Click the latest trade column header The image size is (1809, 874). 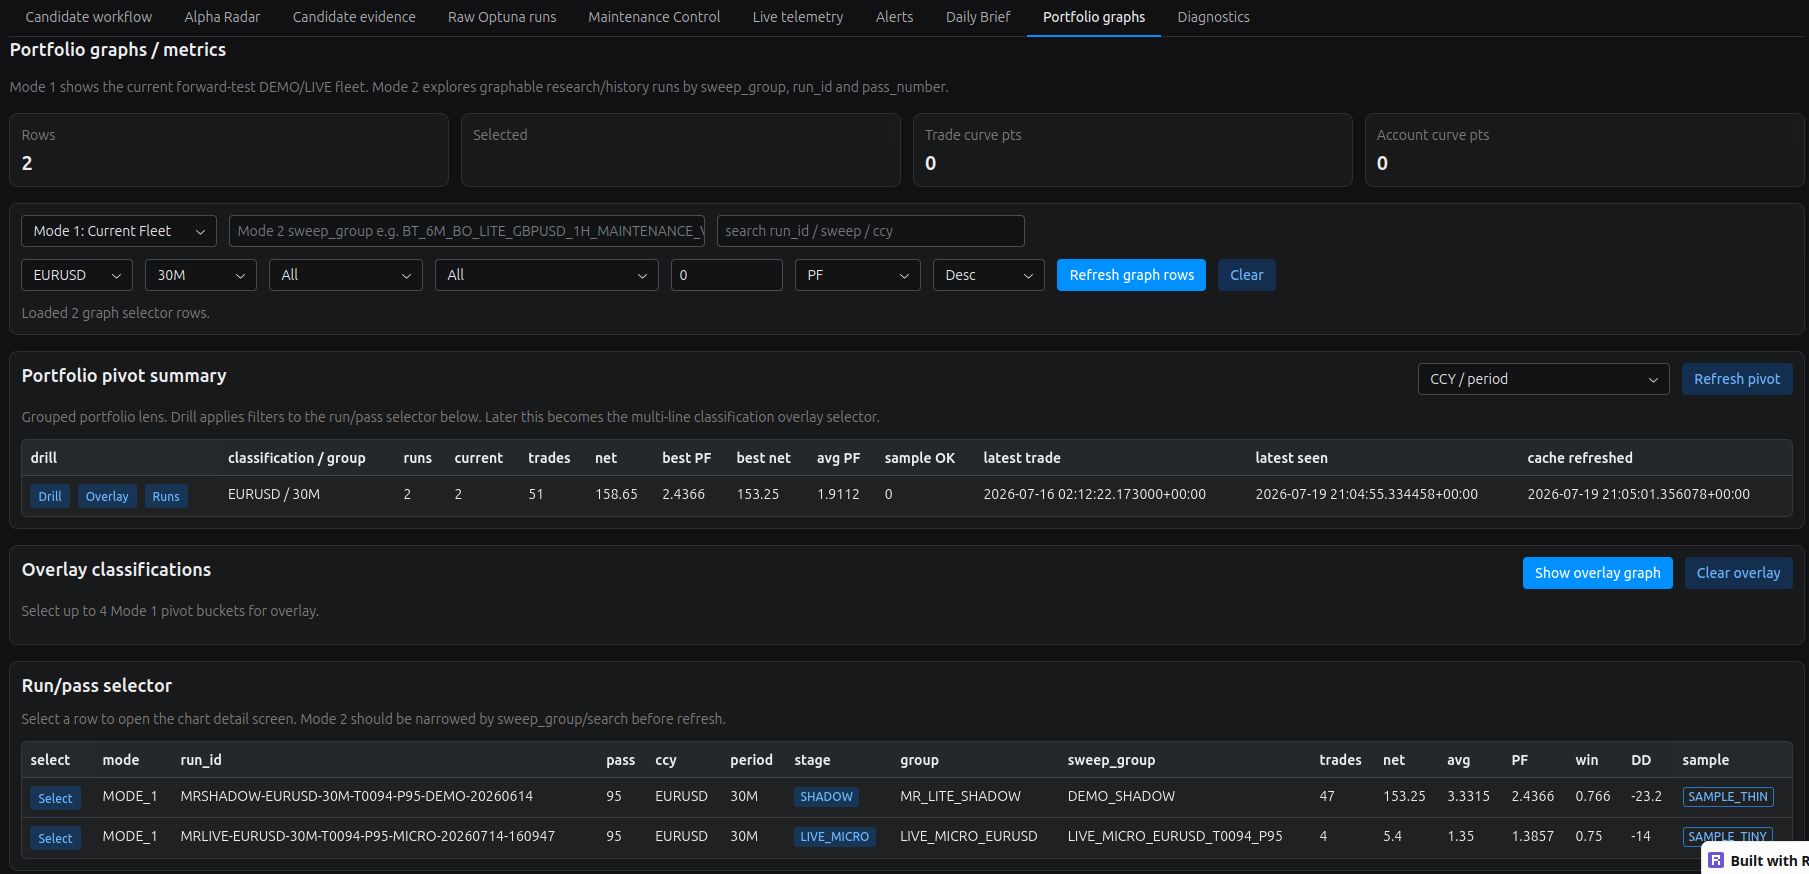point(1021,458)
